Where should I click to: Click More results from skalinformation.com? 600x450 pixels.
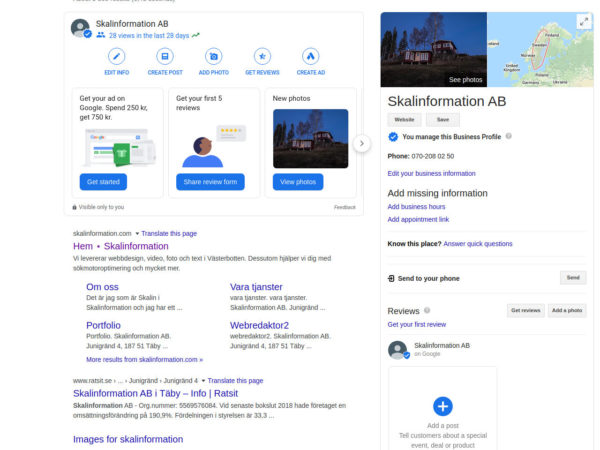[144, 360]
